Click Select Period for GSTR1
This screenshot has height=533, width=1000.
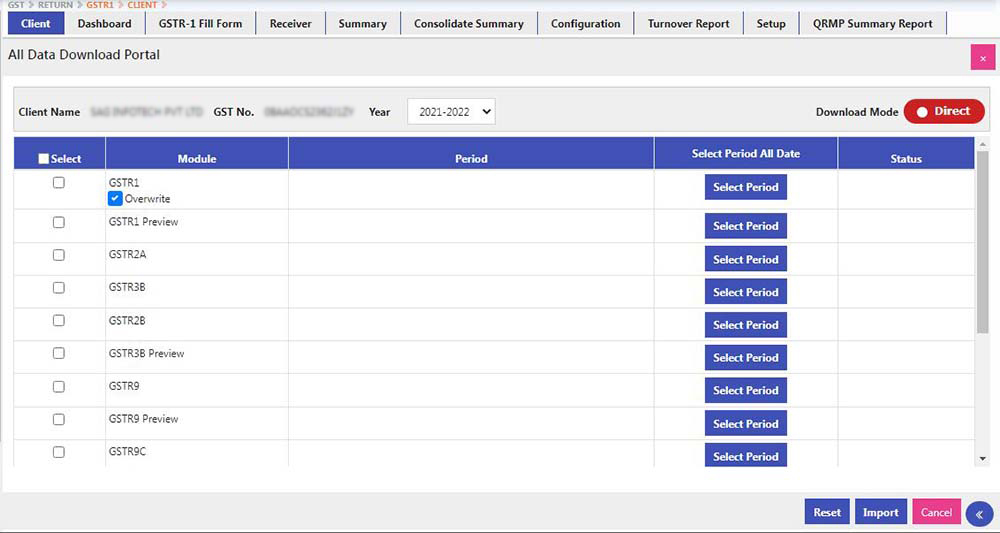click(x=745, y=188)
